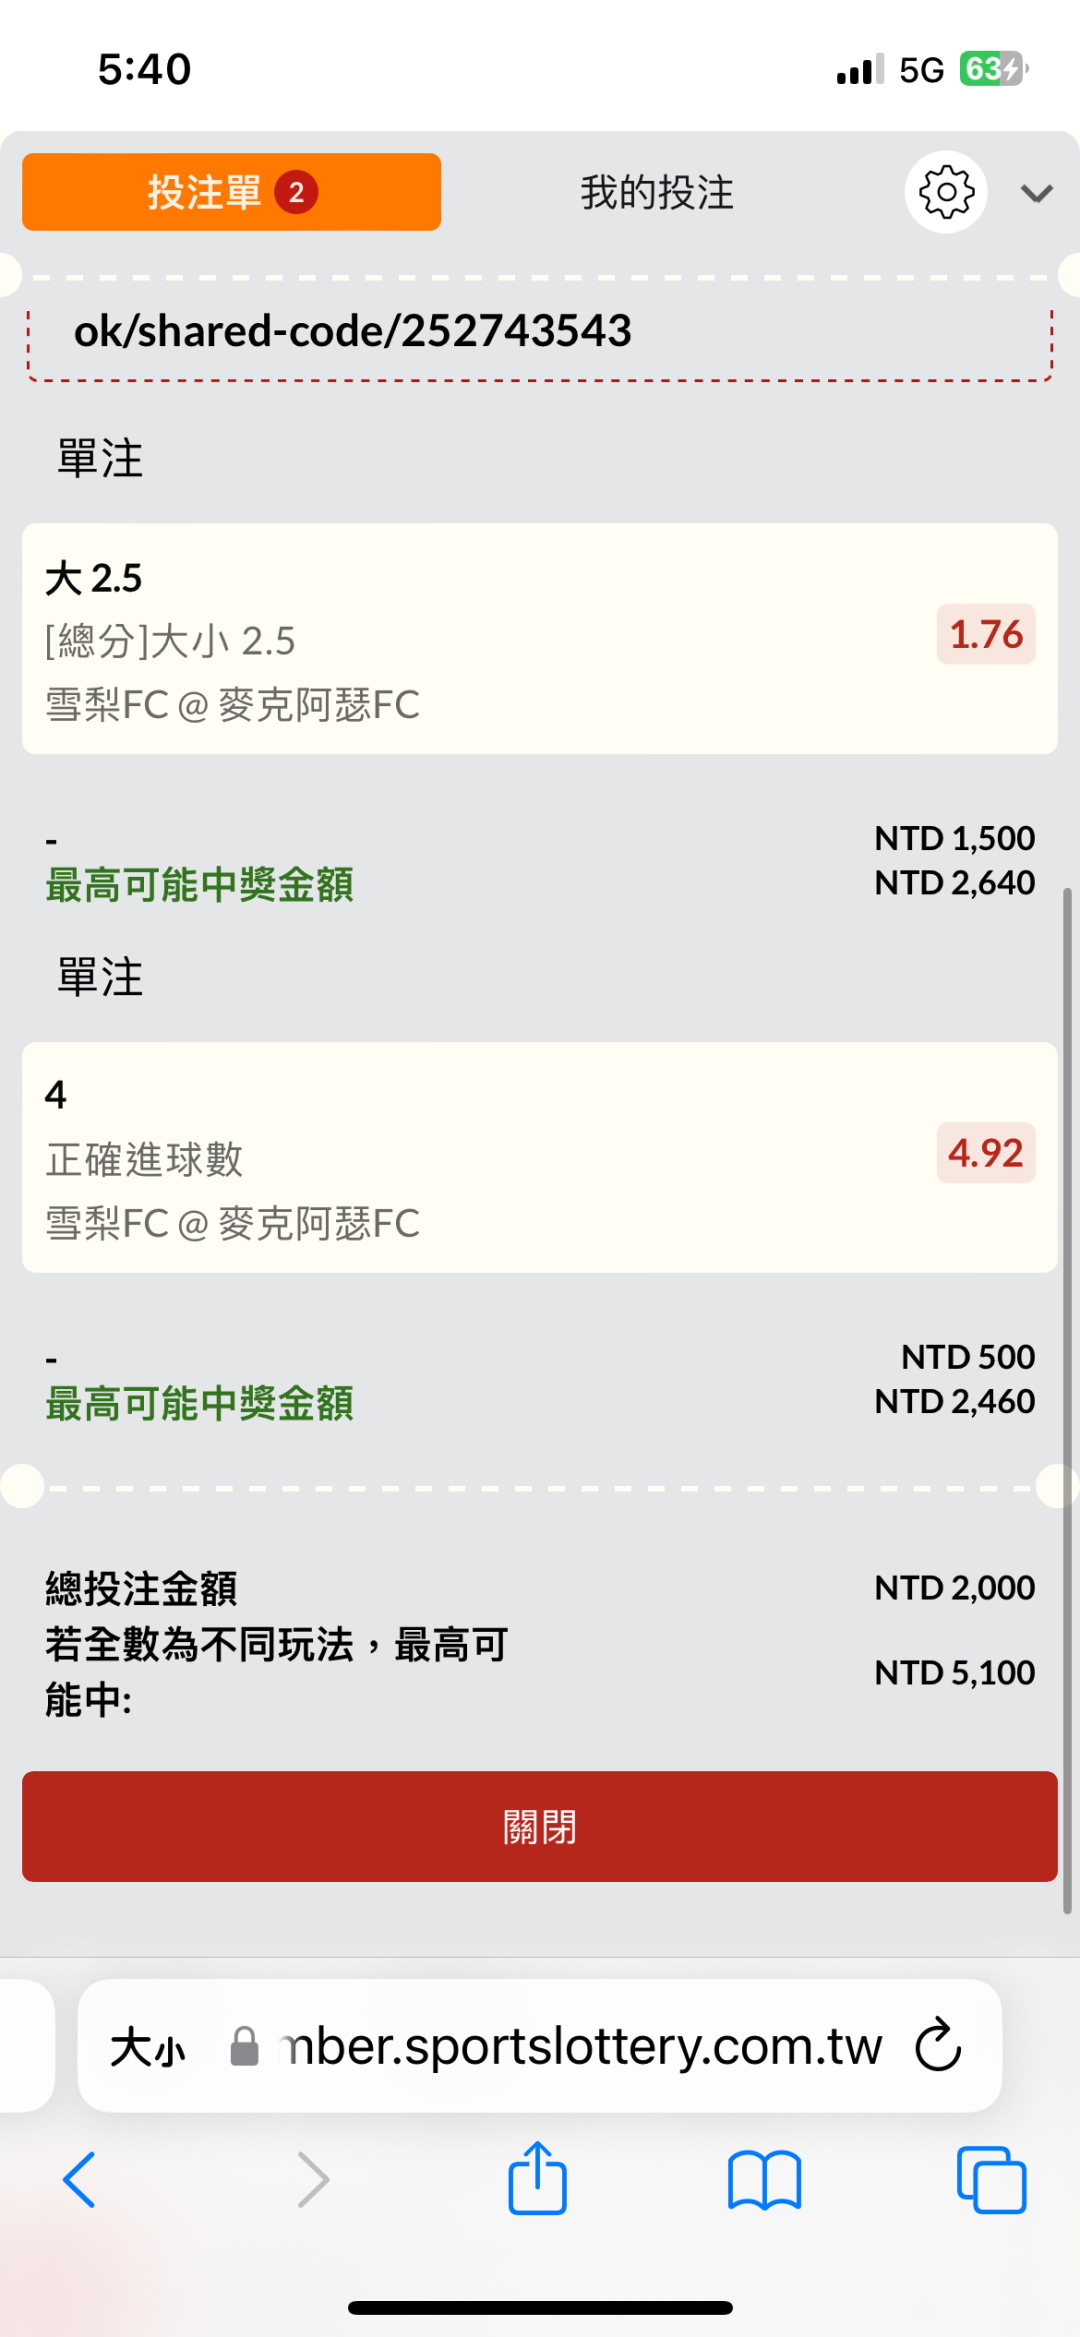Open 我的投注 tab
The height and width of the screenshot is (2337, 1080).
pos(657,192)
